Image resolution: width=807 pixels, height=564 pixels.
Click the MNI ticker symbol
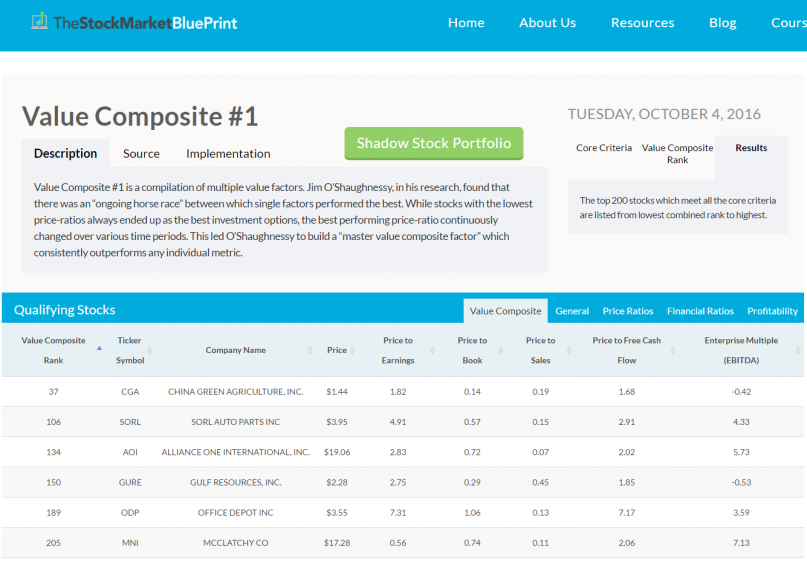(130, 543)
